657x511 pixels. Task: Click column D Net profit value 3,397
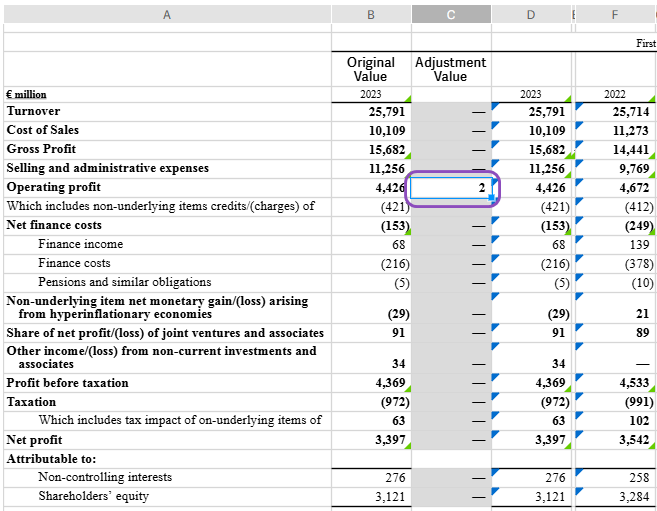tap(550, 440)
